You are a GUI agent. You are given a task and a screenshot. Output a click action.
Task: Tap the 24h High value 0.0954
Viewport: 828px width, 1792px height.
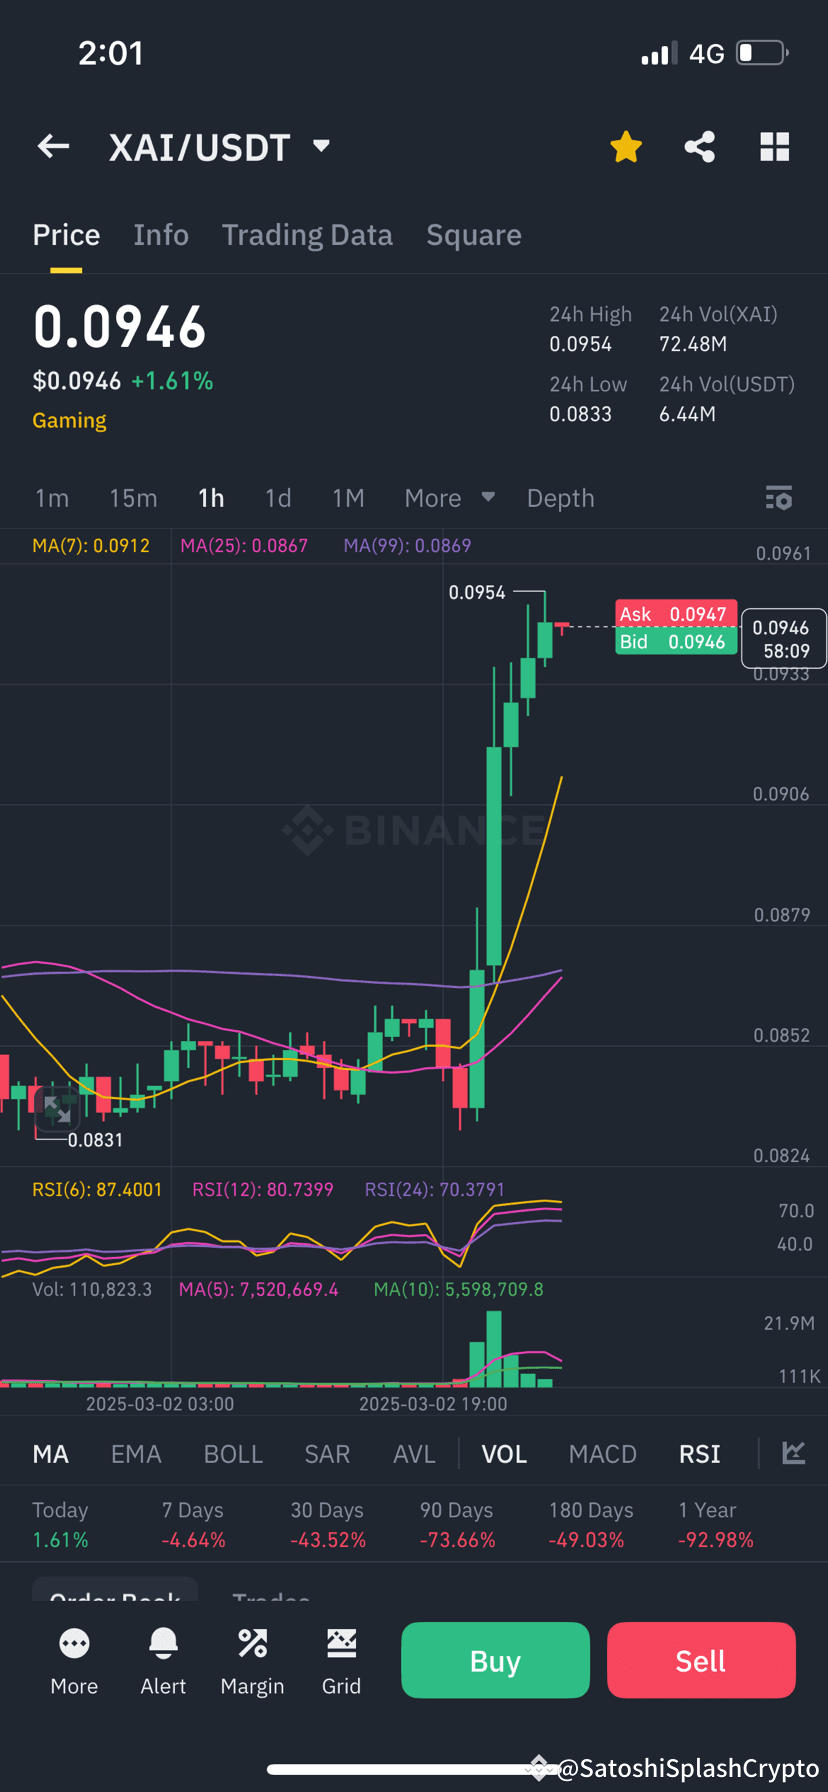click(x=580, y=344)
